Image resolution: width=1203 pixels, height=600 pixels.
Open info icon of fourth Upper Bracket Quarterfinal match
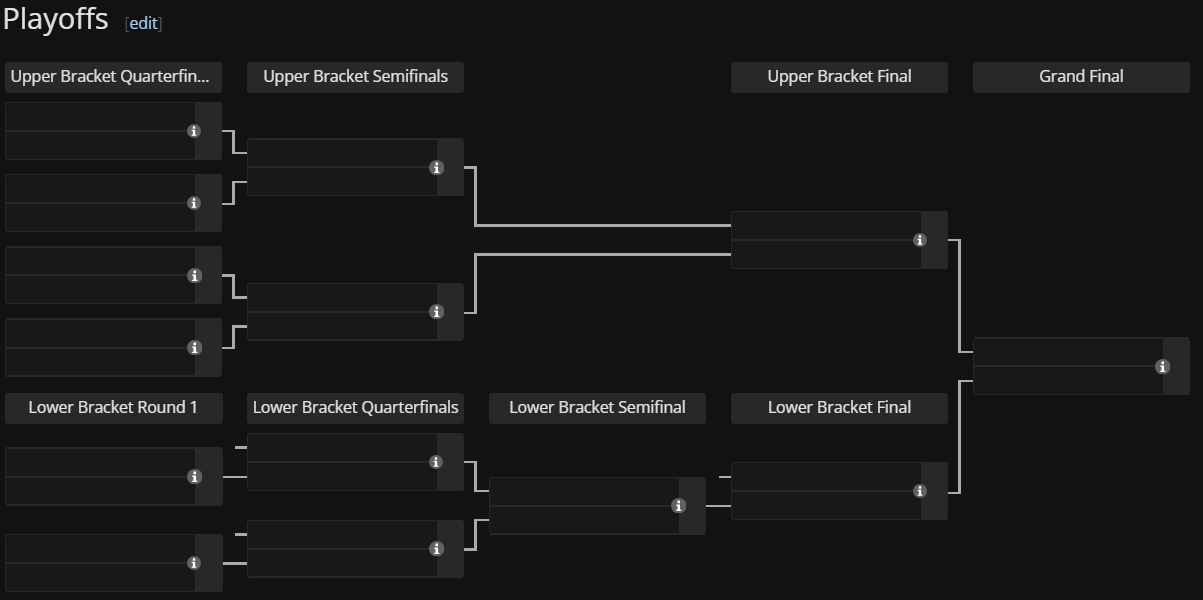click(x=194, y=348)
